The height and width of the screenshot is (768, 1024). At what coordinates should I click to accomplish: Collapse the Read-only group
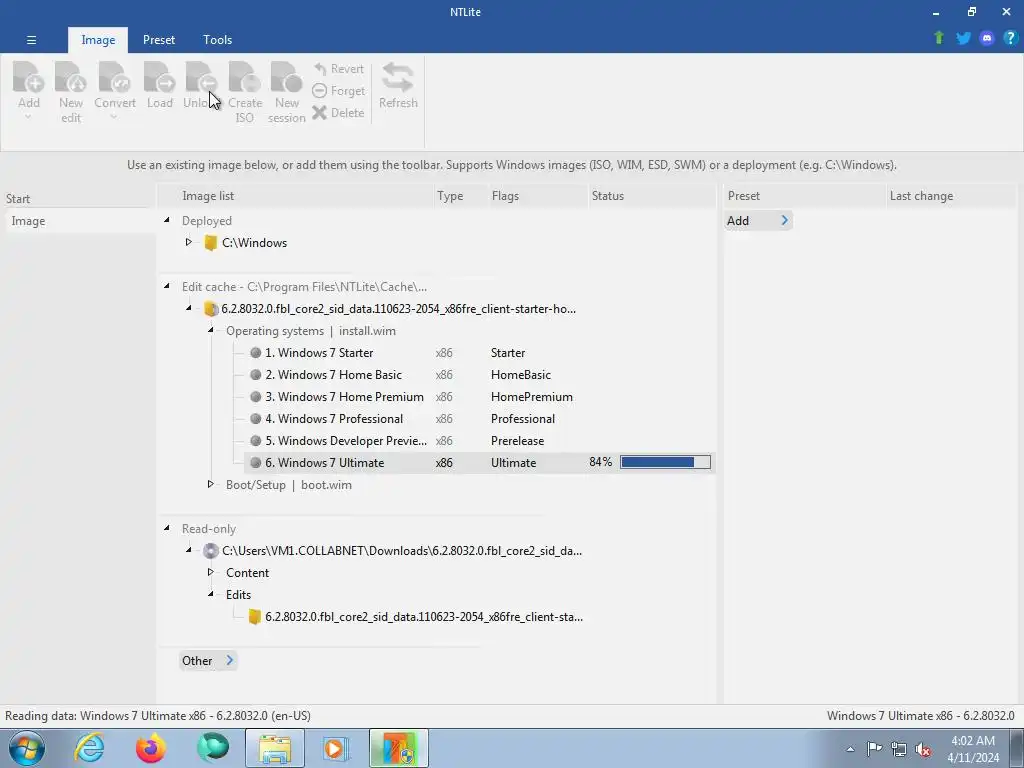pyautogui.click(x=167, y=528)
